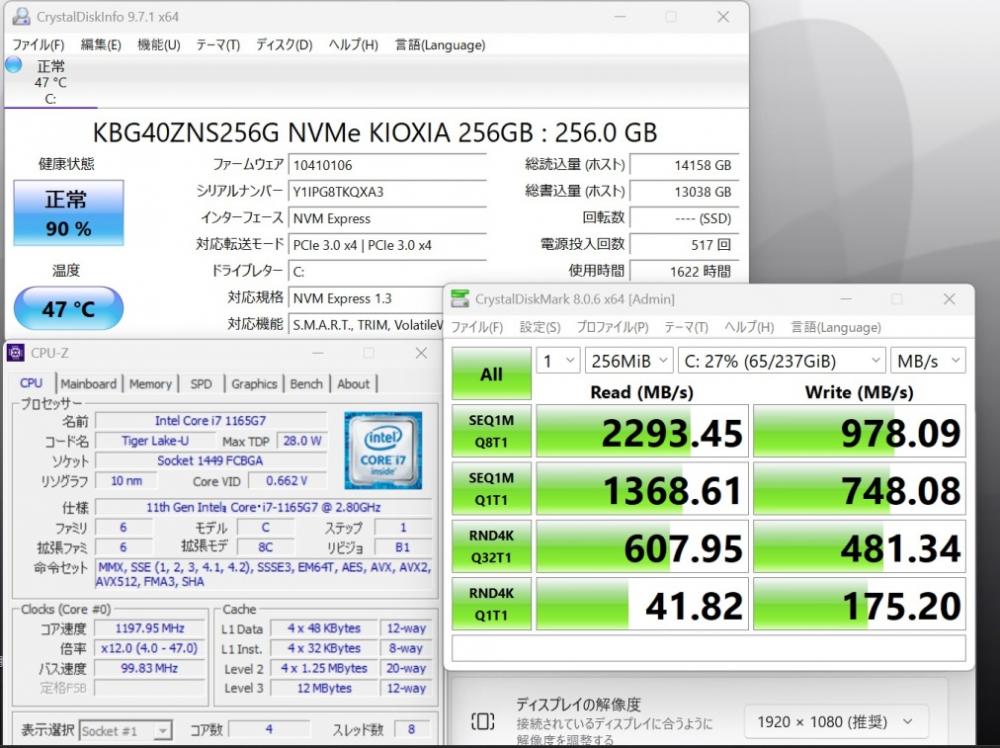
Task: Close the CrystalDiskInfo window
Action: 723,17
